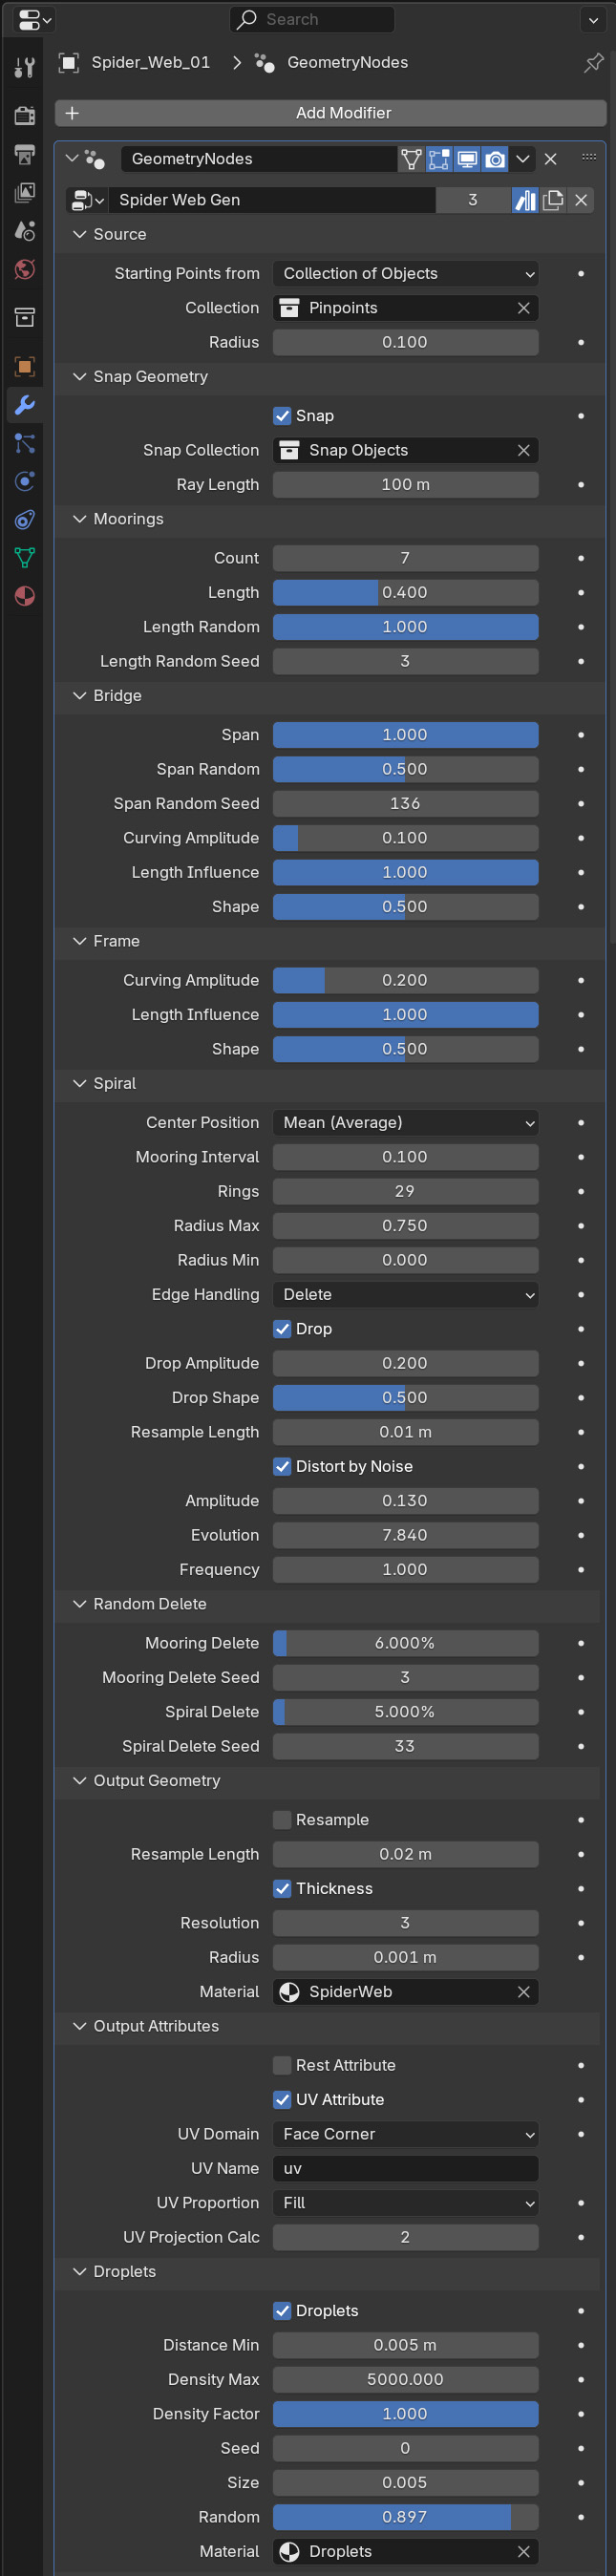Open the Physics properties tab

24,481
